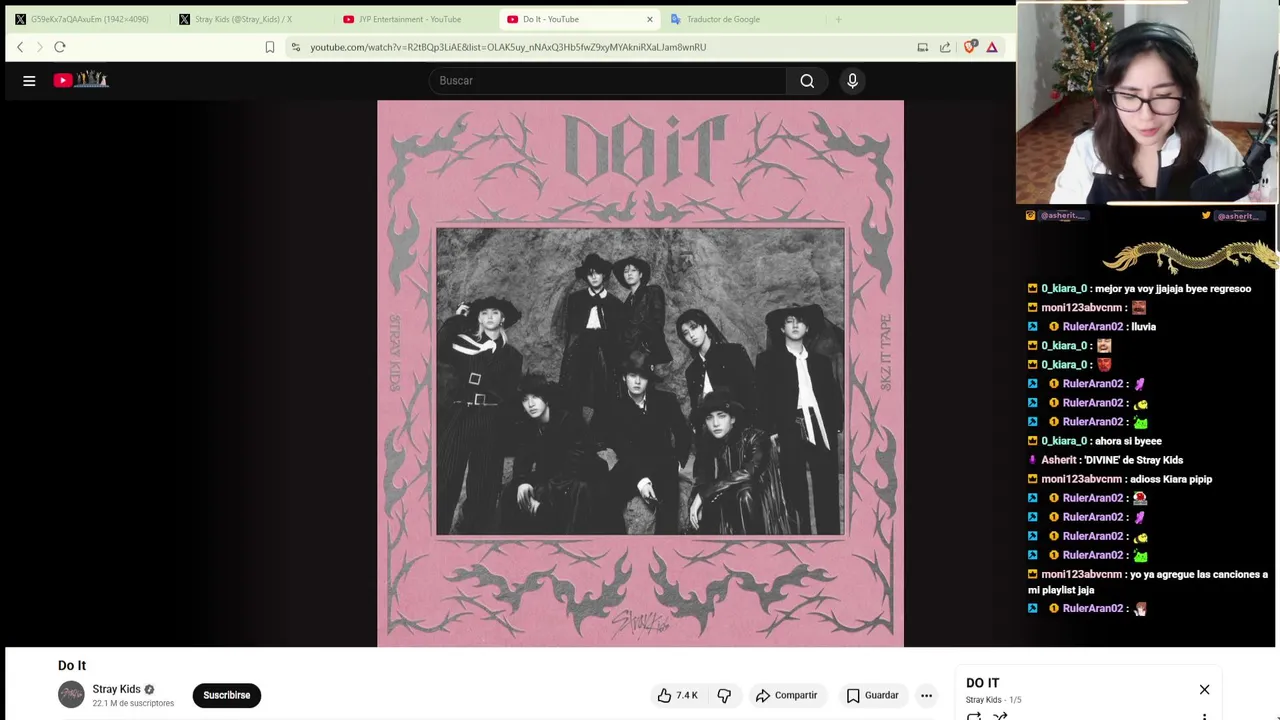
Task: Reload the page with the refresh icon
Action: [x=60, y=47]
